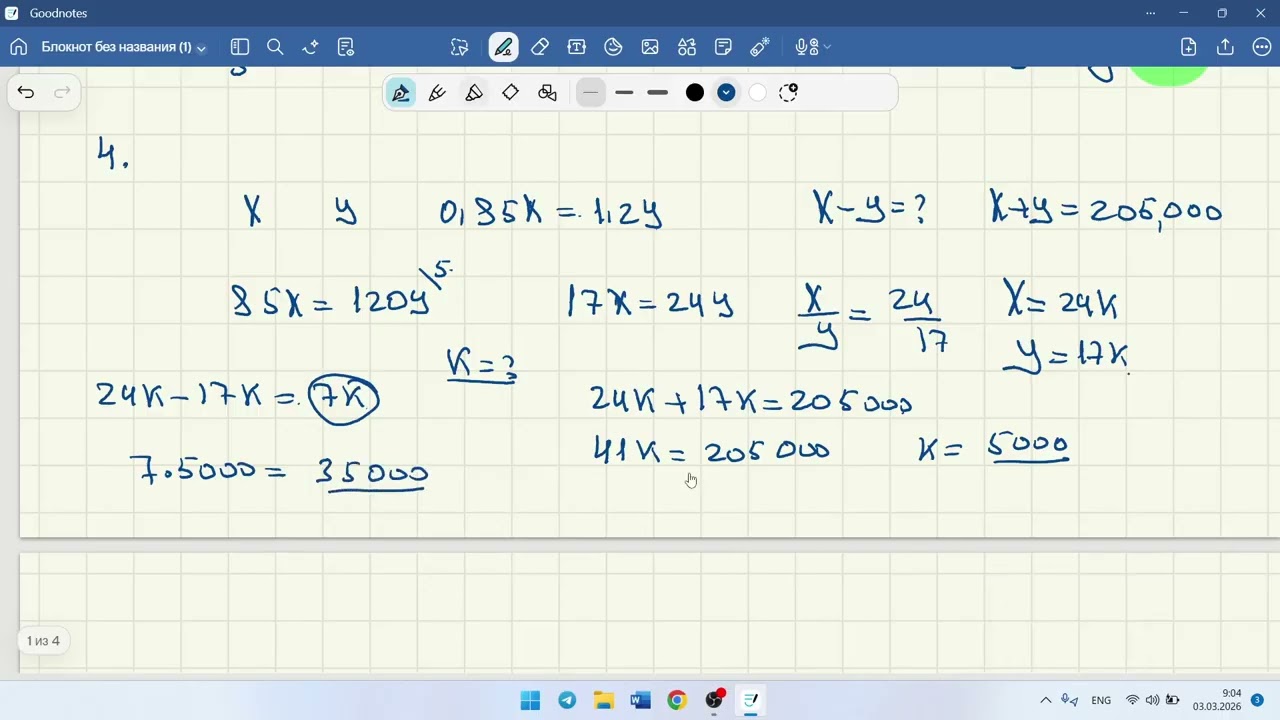Select the thinnest stroke width
The image size is (1280, 720).
(x=591, y=93)
